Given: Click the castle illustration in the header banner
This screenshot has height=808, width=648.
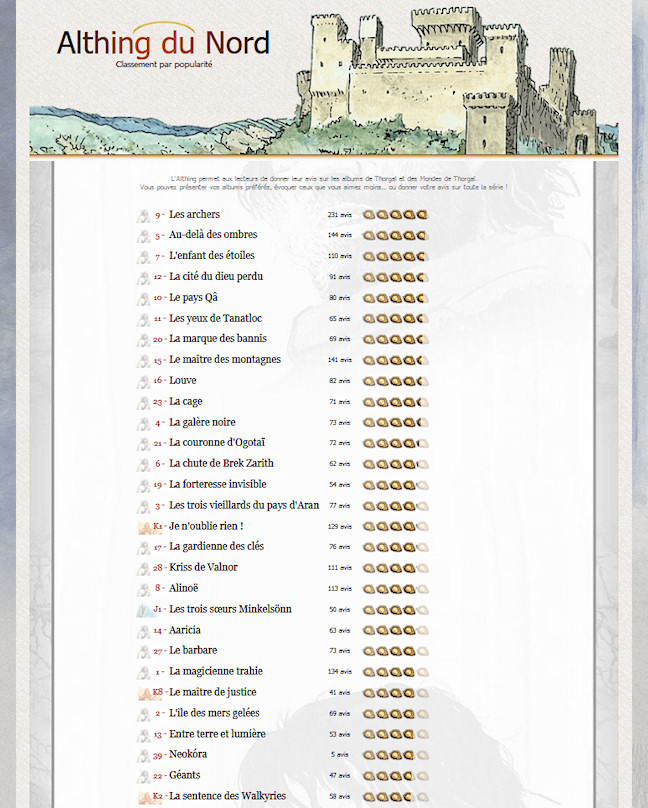Looking at the screenshot, I should (x=450, y=80).
